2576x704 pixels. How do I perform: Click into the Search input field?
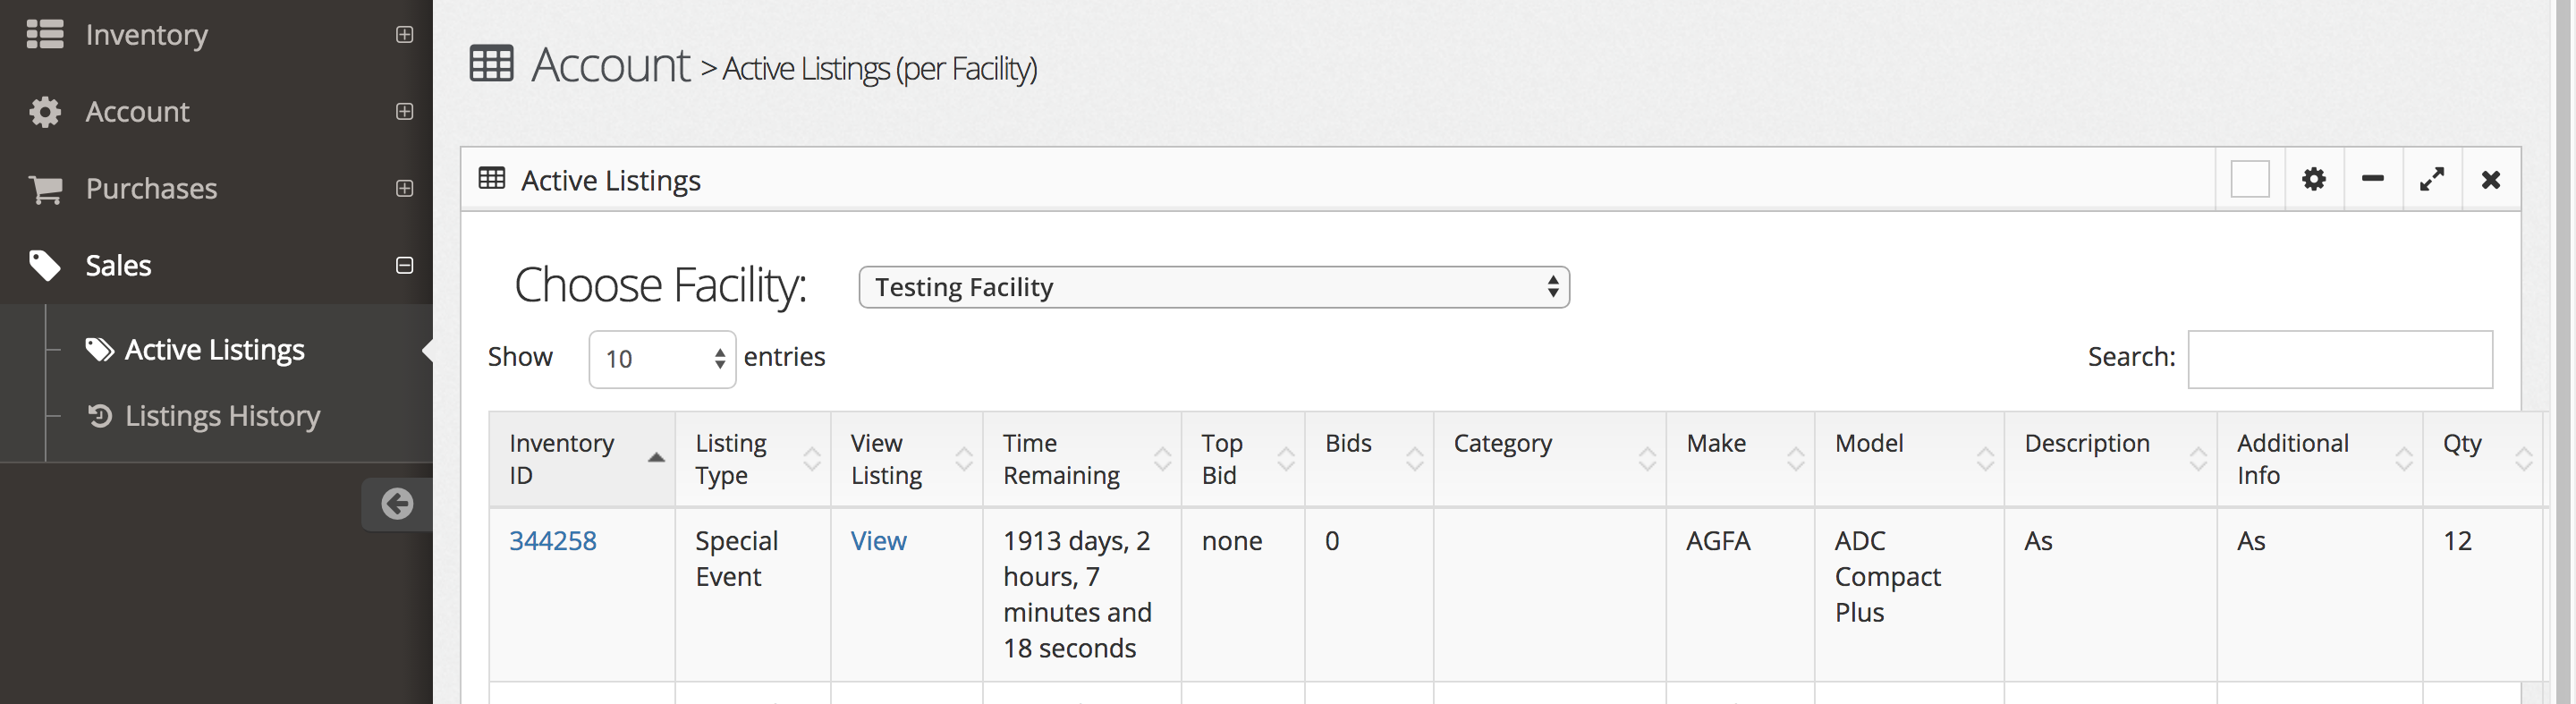click(x=2340, y=359)
